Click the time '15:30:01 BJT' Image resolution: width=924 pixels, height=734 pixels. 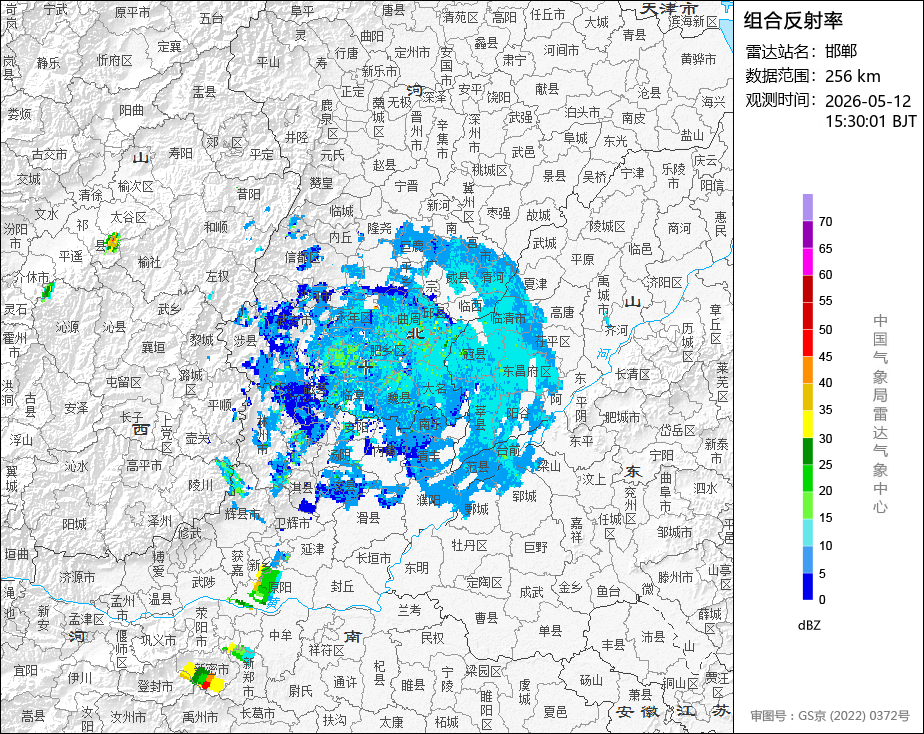coord(871,121)
